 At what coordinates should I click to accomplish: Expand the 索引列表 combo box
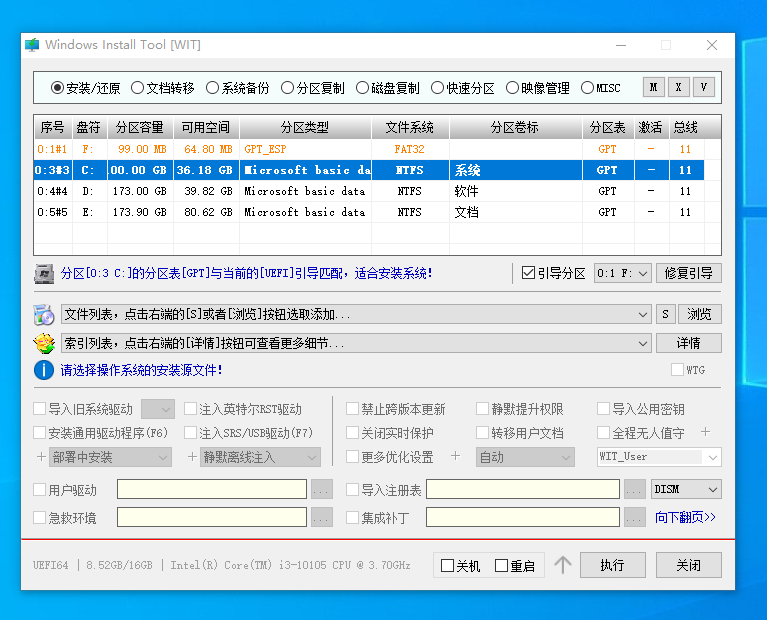click(x=643, y=344)
